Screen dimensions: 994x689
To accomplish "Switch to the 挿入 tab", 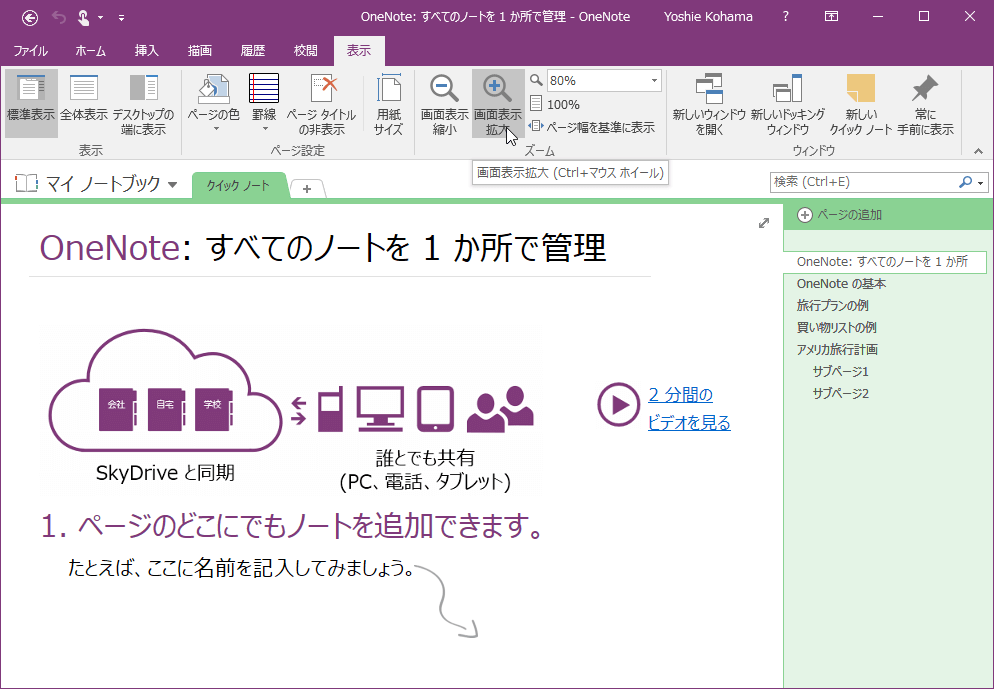I will coord(146,51).
